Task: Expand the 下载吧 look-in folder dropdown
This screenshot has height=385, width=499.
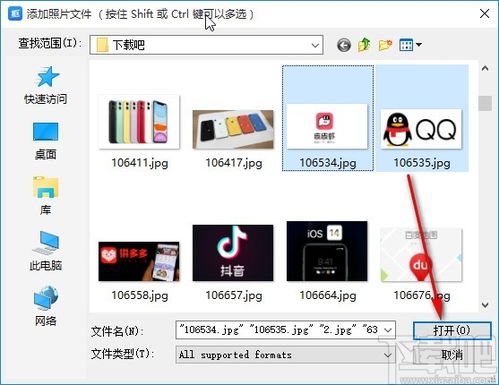Action: tap(315, 45)
